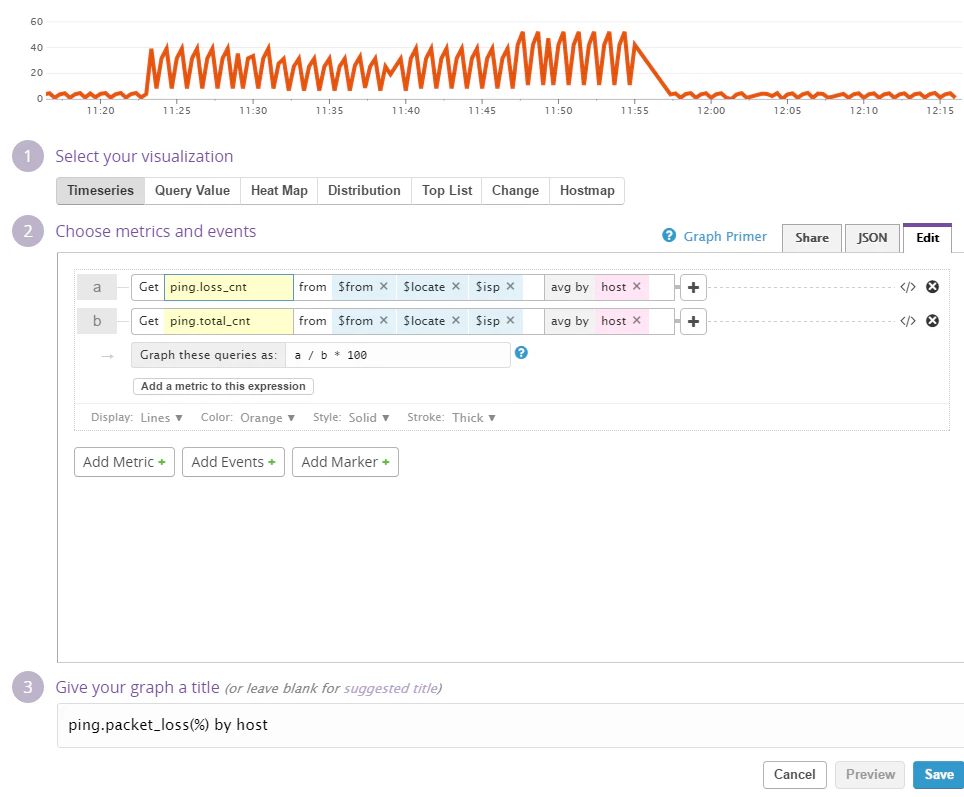Select Top List visualization

447,191
